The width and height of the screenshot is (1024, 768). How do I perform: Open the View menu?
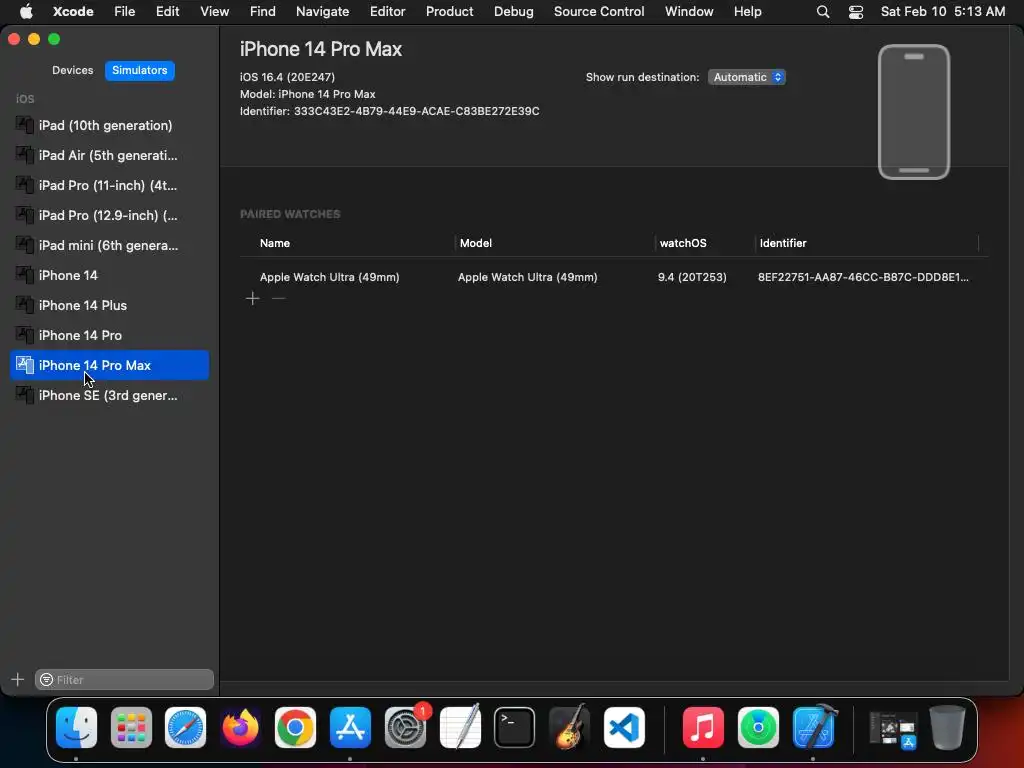[x=214, y=12]
